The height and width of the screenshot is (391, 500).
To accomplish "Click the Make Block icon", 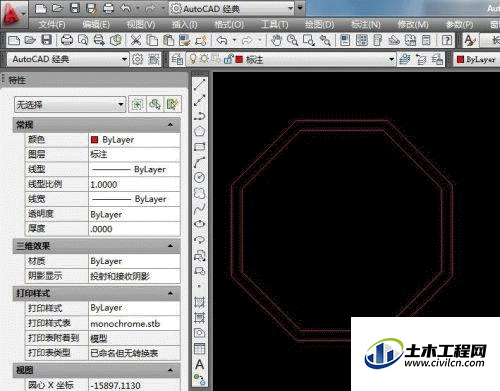I will point(200,271).
